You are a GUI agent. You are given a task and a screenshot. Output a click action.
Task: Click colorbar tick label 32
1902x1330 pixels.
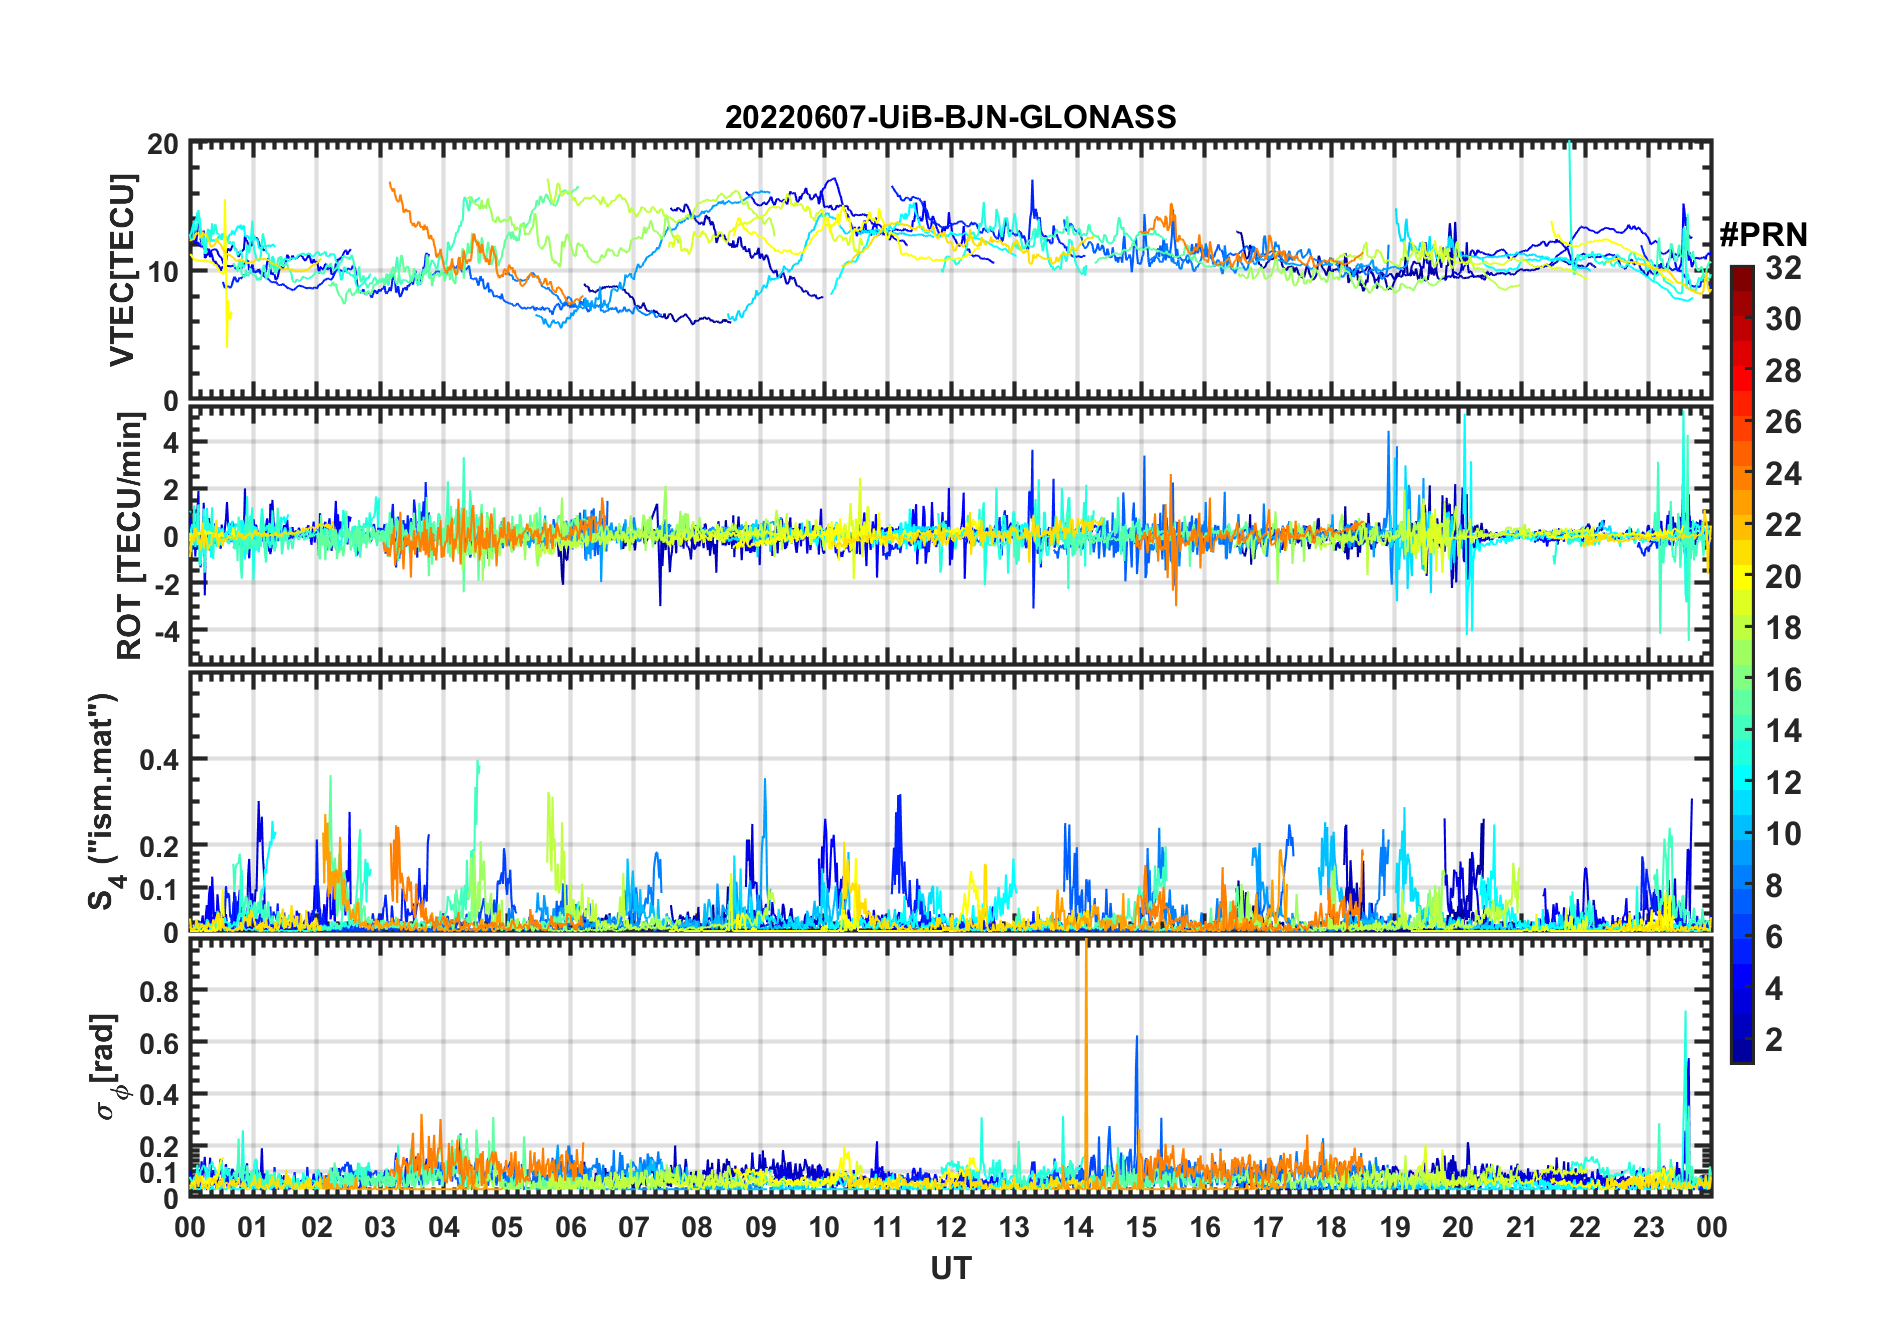(1783, 267)
